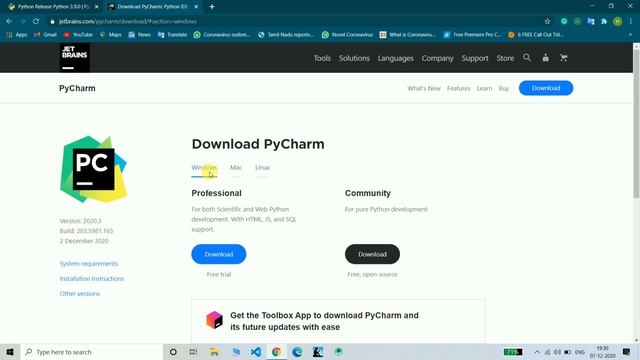Open the Translate bookmark
This screenshot has height=360, width=640.
click(172, 35)
